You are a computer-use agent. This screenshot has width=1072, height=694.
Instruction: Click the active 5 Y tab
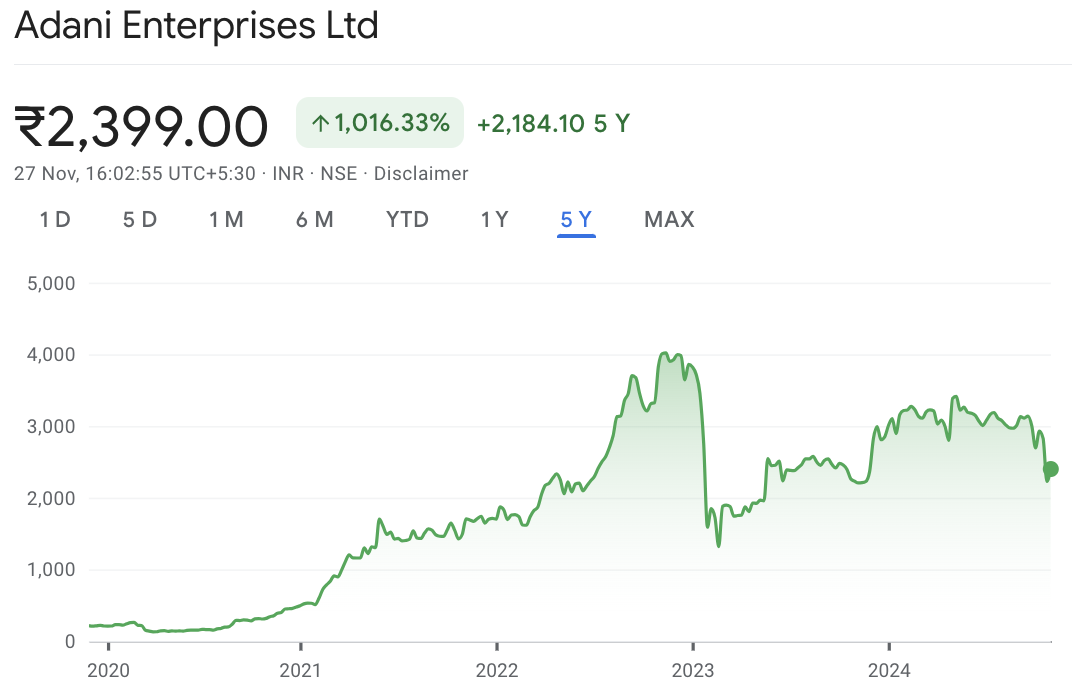coord(576,220)
